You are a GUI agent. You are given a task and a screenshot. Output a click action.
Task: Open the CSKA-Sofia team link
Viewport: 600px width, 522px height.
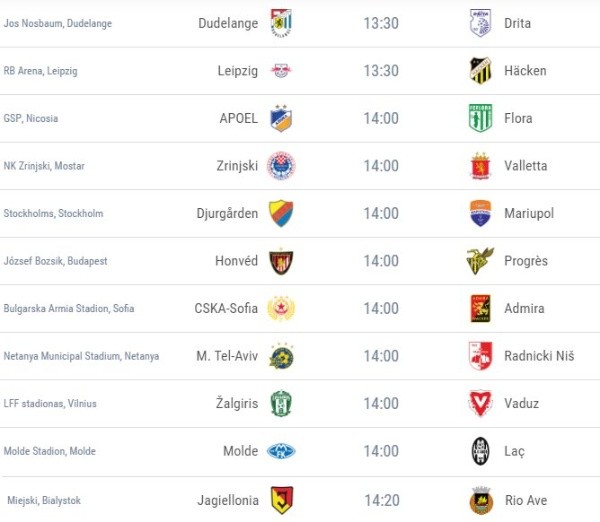[226, 308]
